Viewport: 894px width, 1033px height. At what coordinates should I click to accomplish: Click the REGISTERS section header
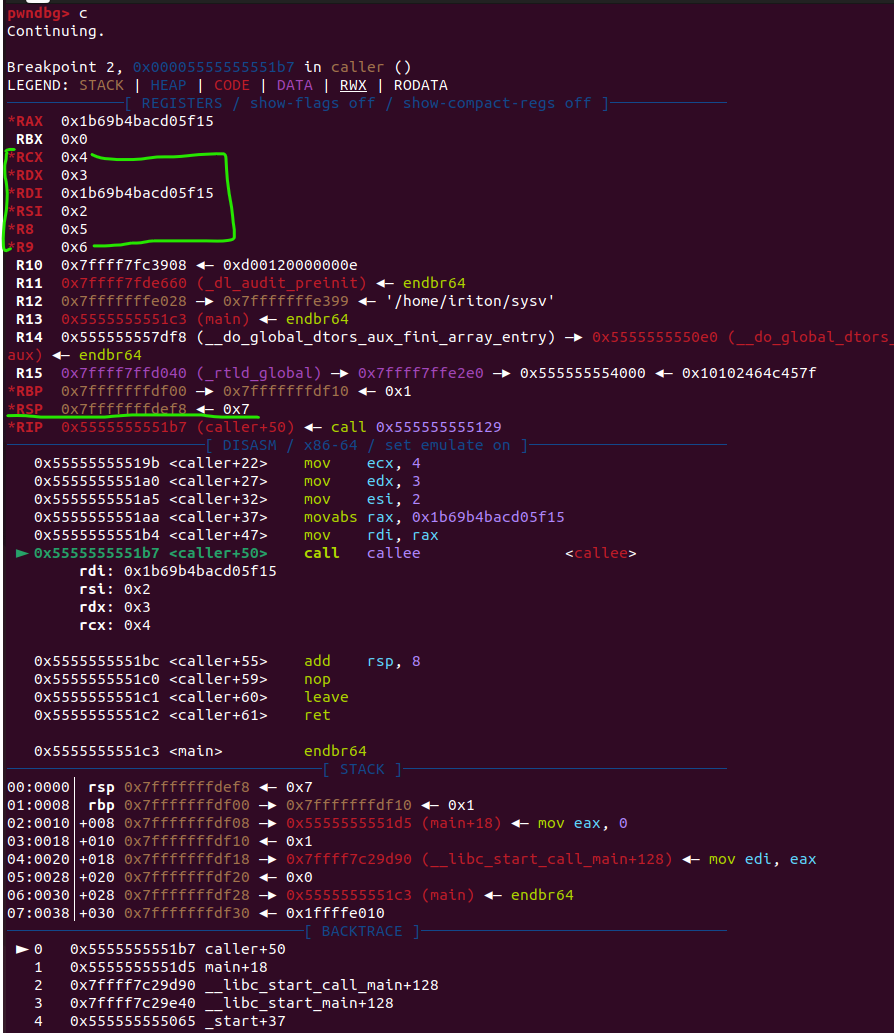366,103
